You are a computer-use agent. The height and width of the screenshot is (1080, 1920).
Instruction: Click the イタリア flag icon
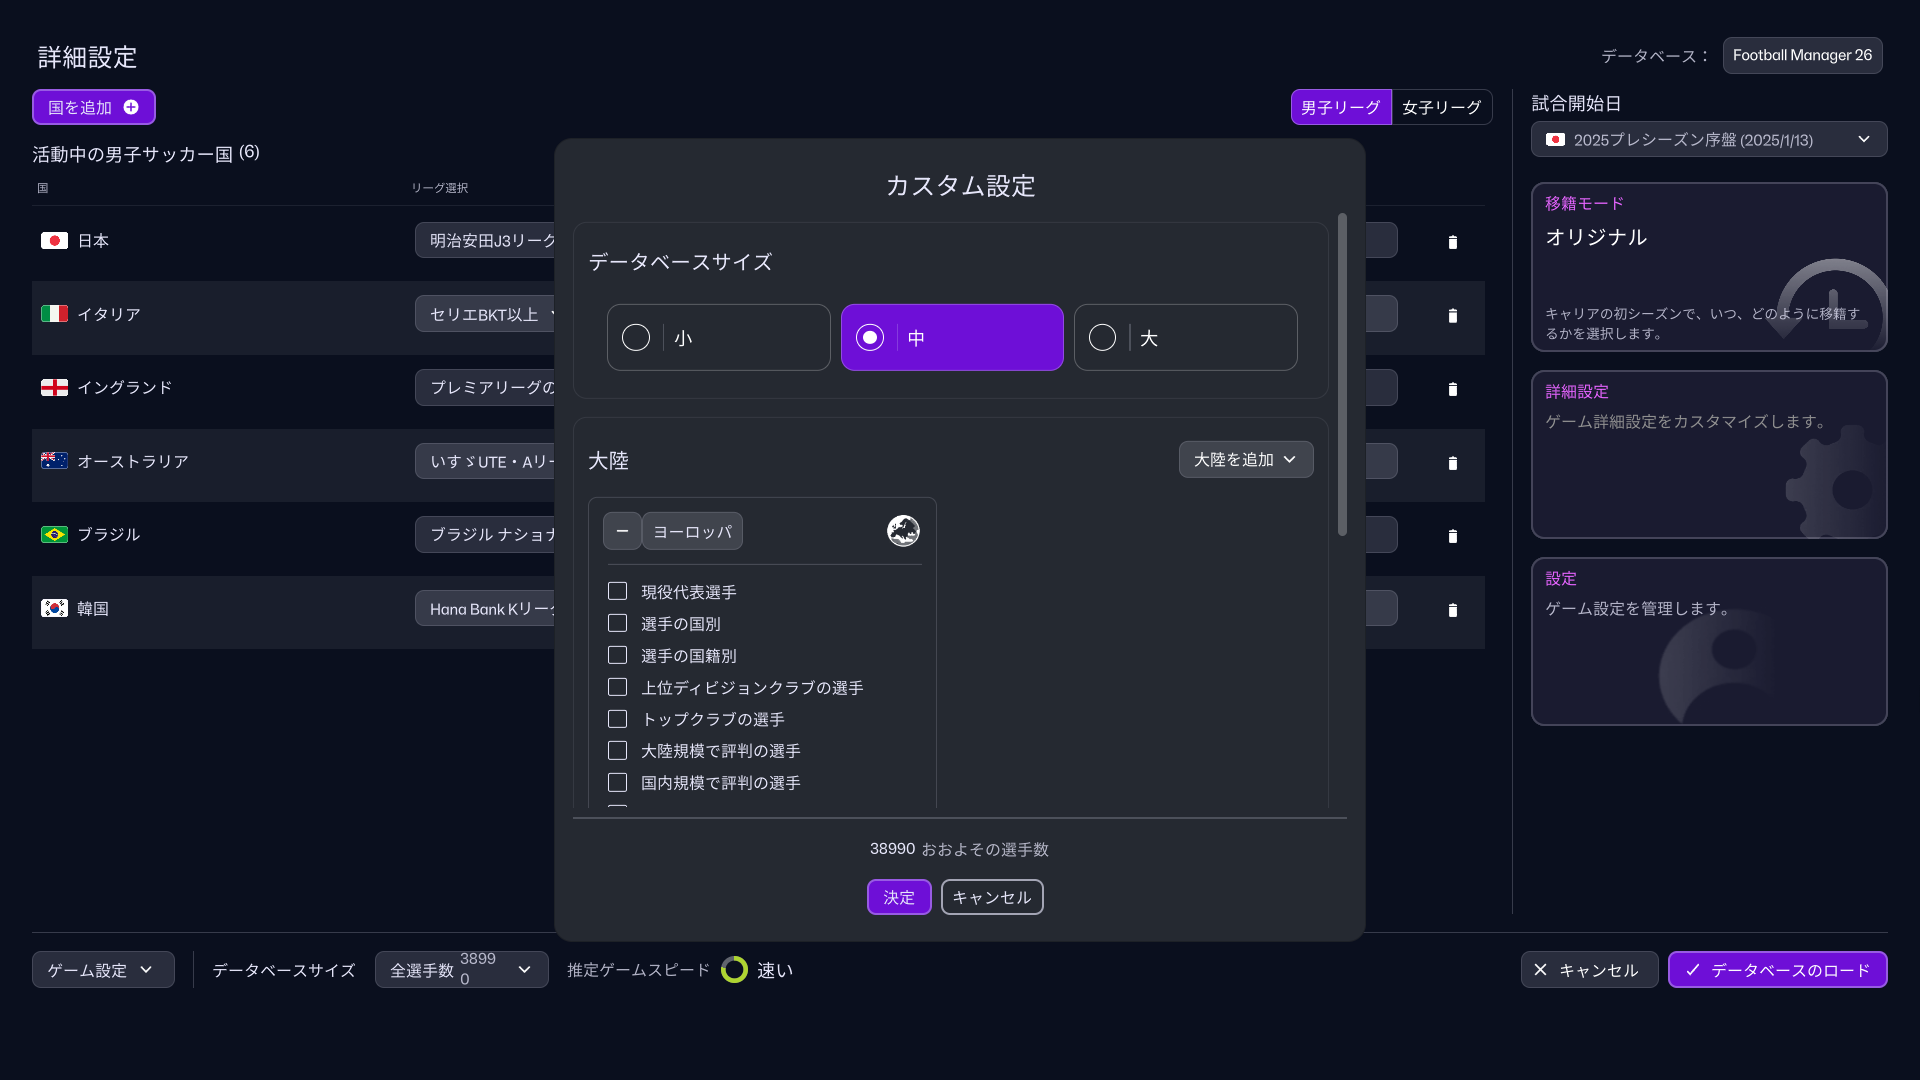point(54,314)
